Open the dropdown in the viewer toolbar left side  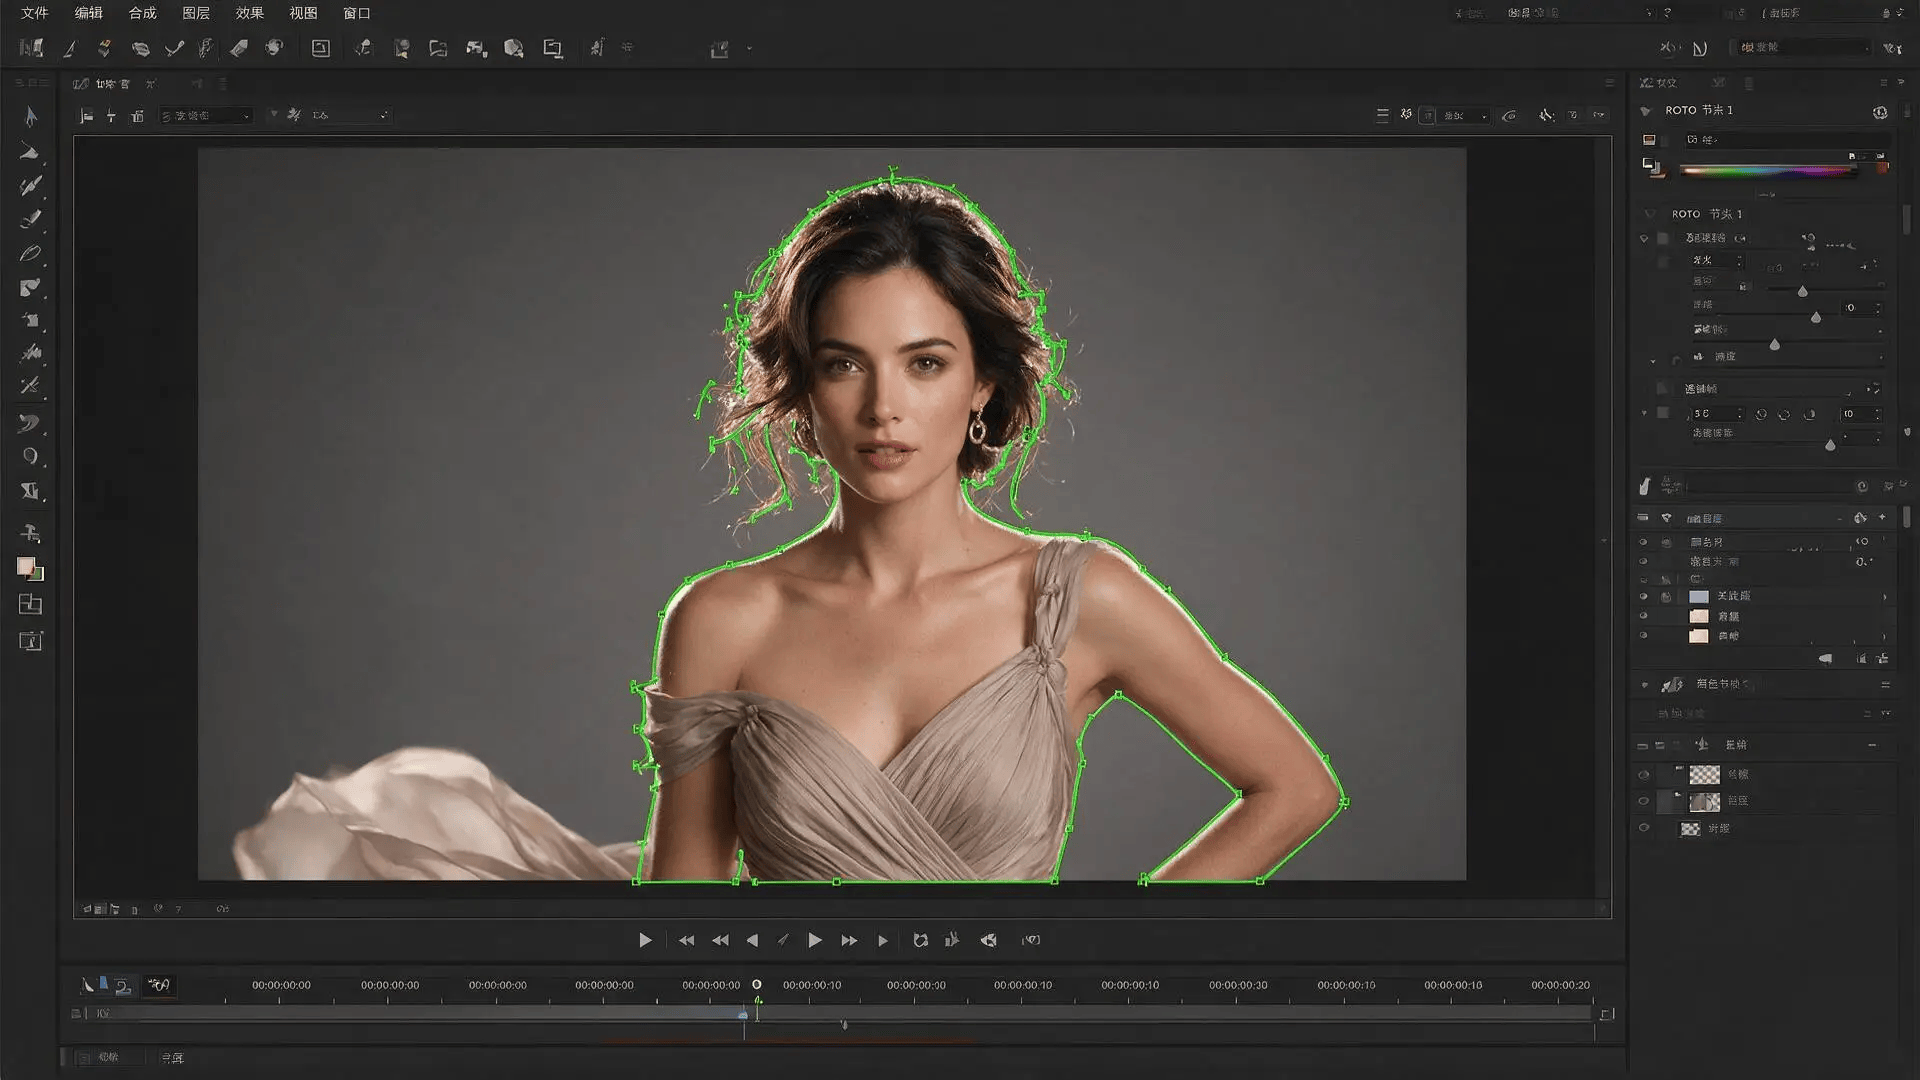coord(205,116)
